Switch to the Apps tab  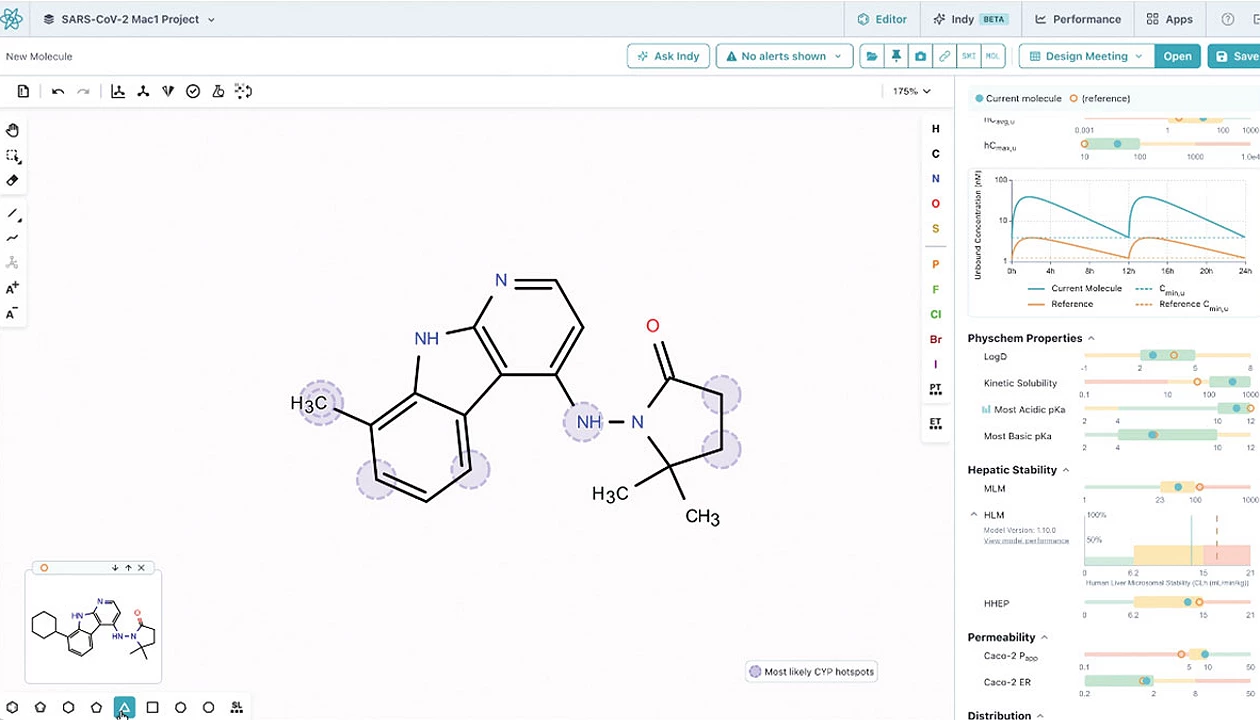[x=1170, y=19]
